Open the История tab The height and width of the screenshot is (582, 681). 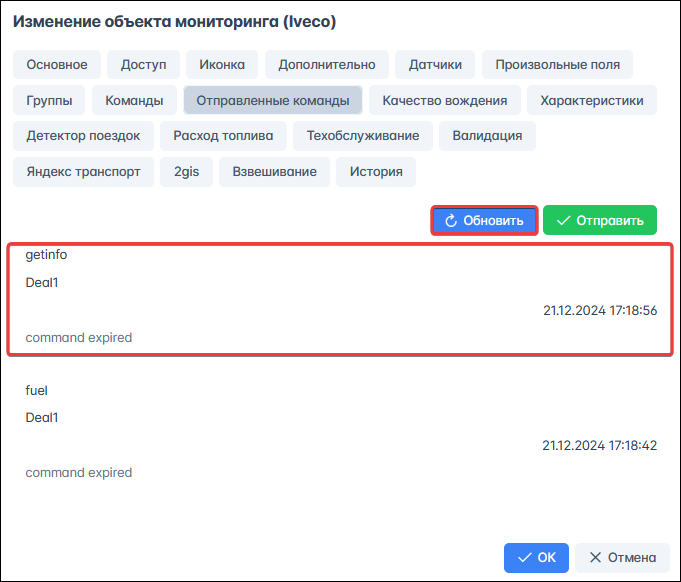pyautogui.click(x=376, y=171)
